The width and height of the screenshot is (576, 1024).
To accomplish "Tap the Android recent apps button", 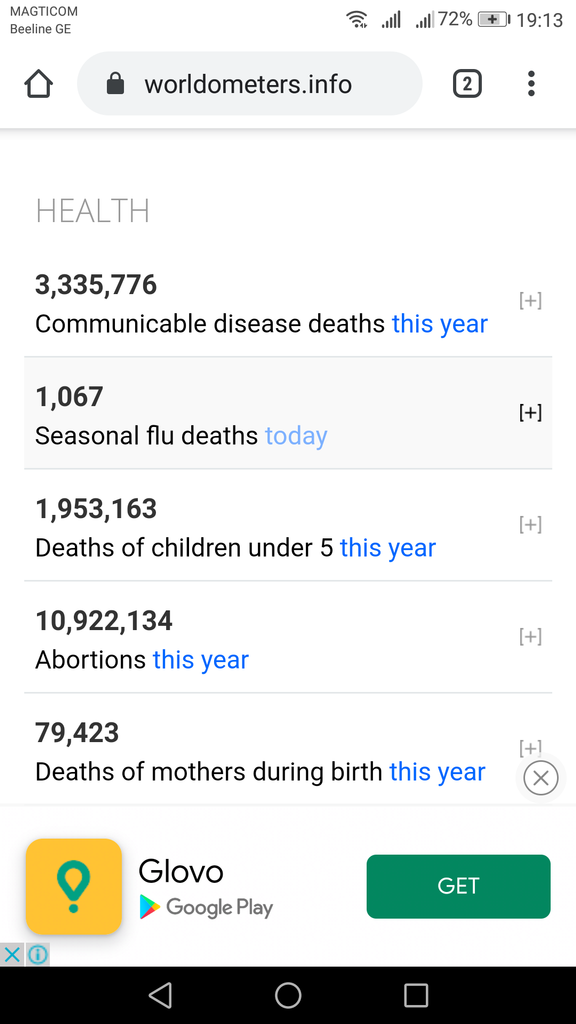I will click(416, 995).
